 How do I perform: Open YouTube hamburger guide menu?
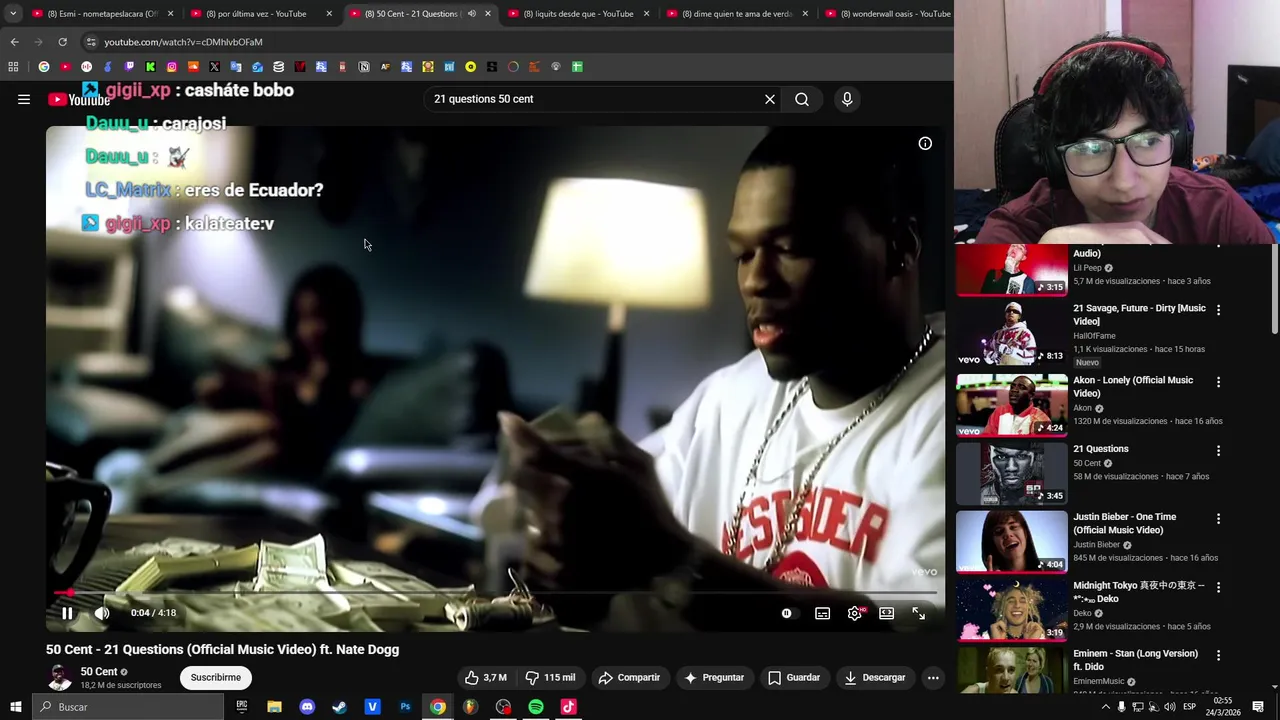pyautogui.click(x=24, y=99)
